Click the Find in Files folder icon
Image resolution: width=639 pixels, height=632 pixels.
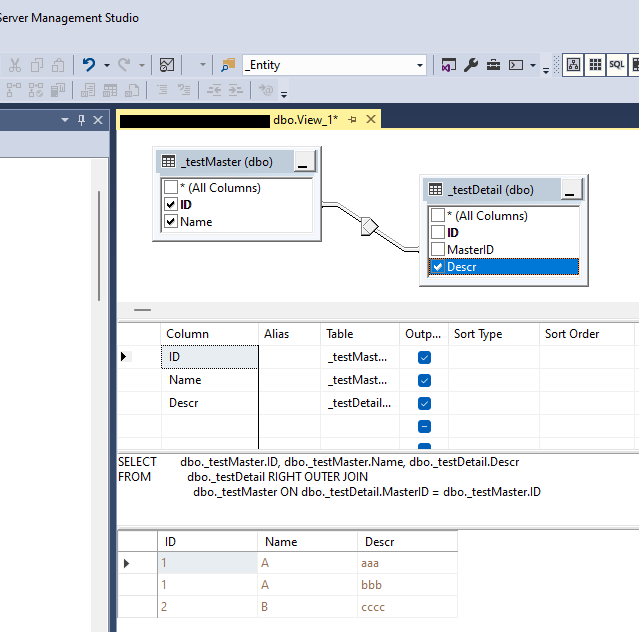(x=228, y=65)
